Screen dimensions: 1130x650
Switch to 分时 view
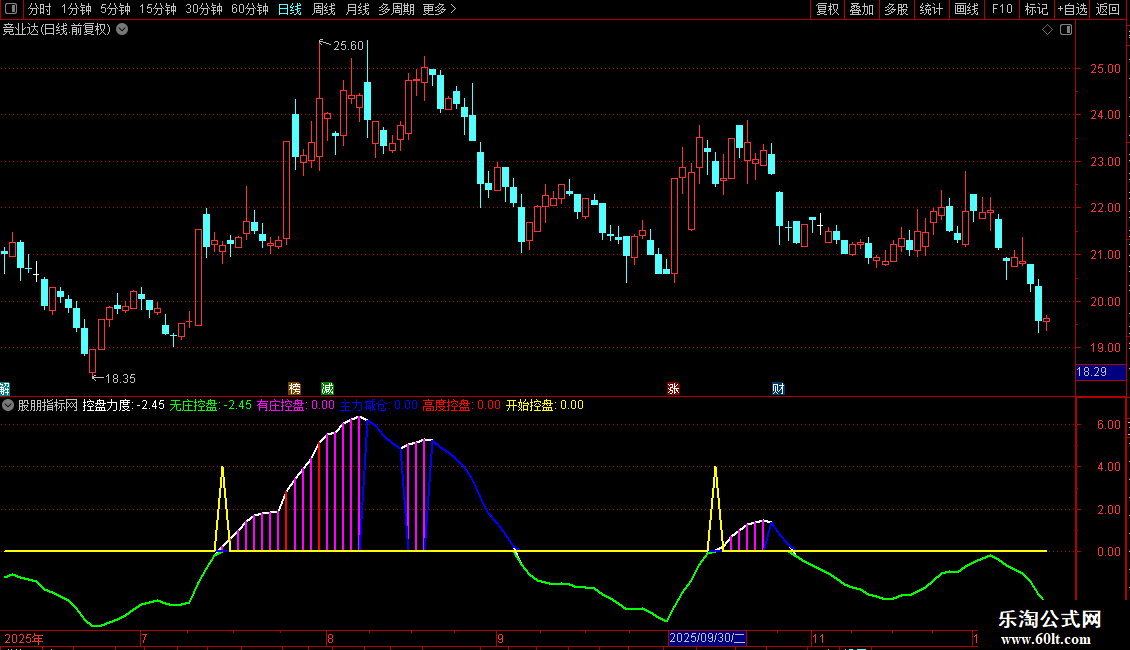[40, 9]
